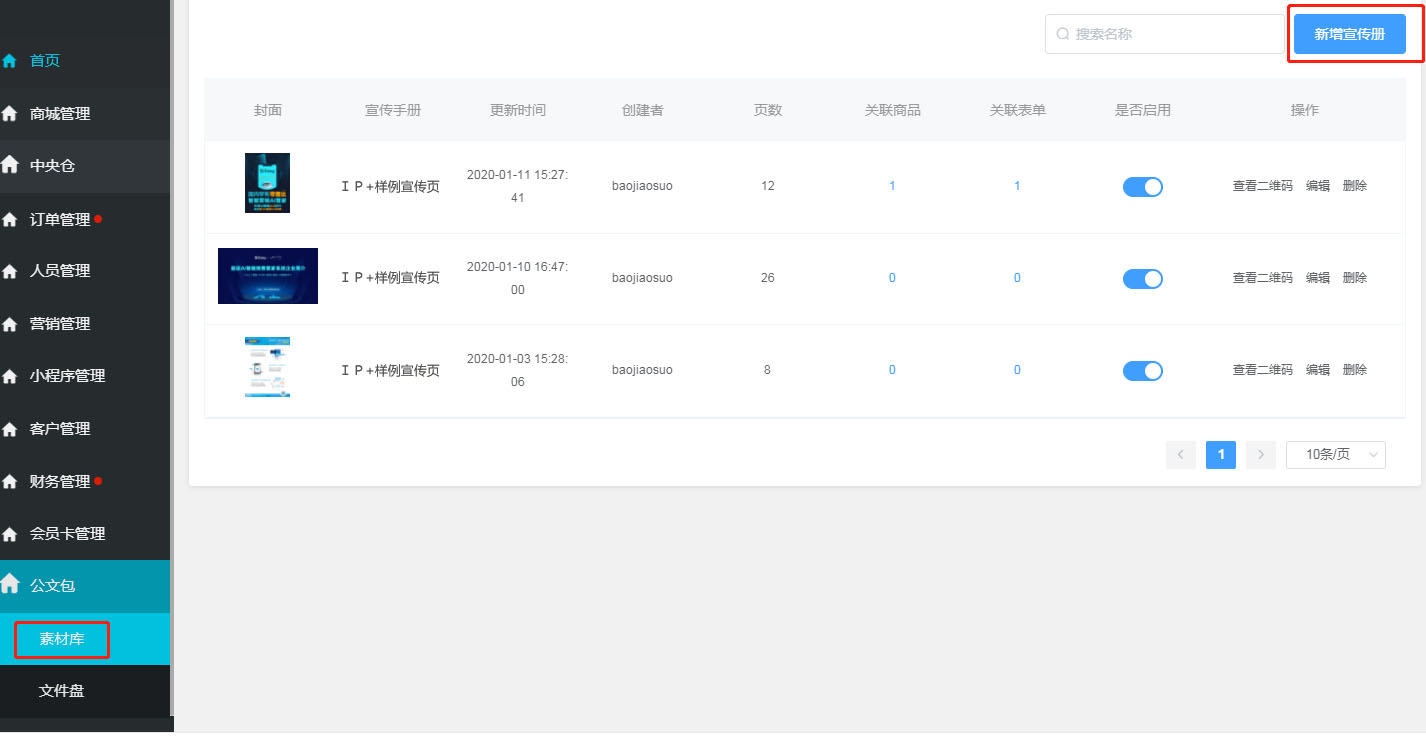Open the 26-page brochure's cover thumbnail
This screenshot has width=1426, height=736.
click(268, 276)
